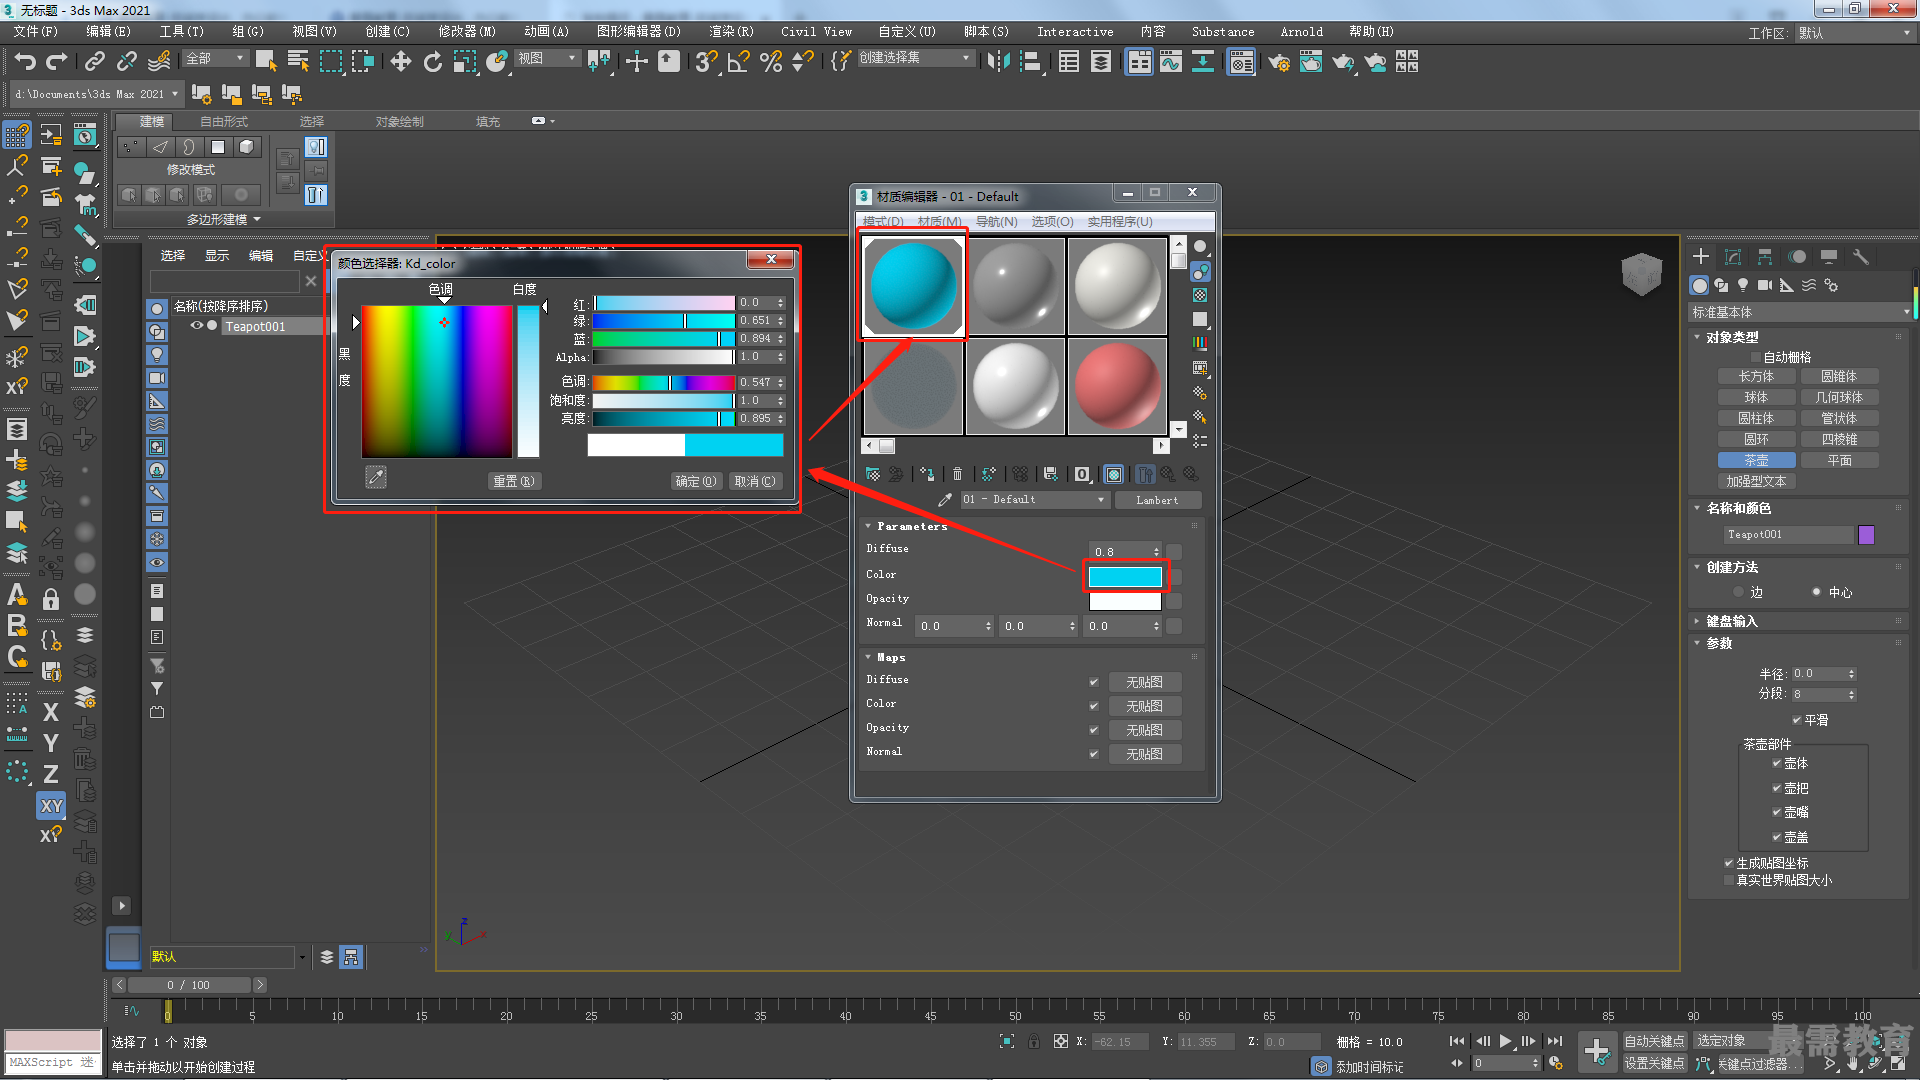Click 取消(C) in color selector
Viewport: 1920px width, 1080px height.
coord(754,481)
